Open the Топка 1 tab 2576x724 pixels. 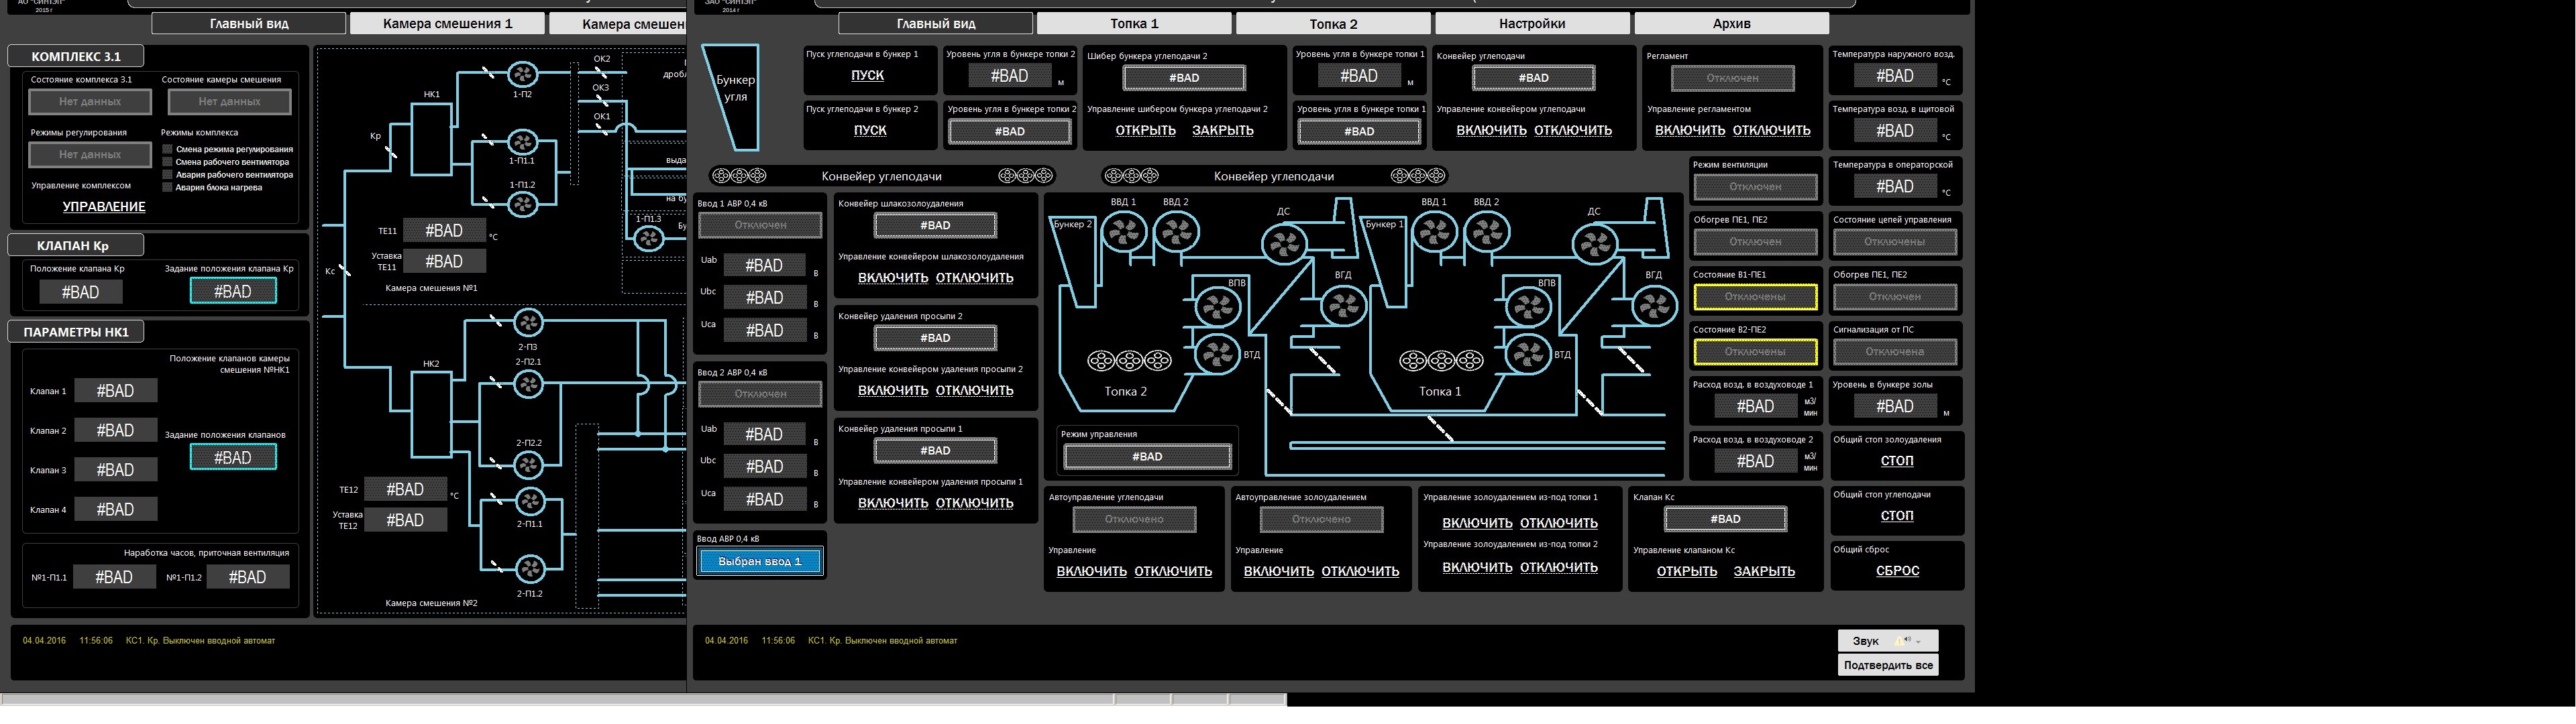[x=1134, y=23]
